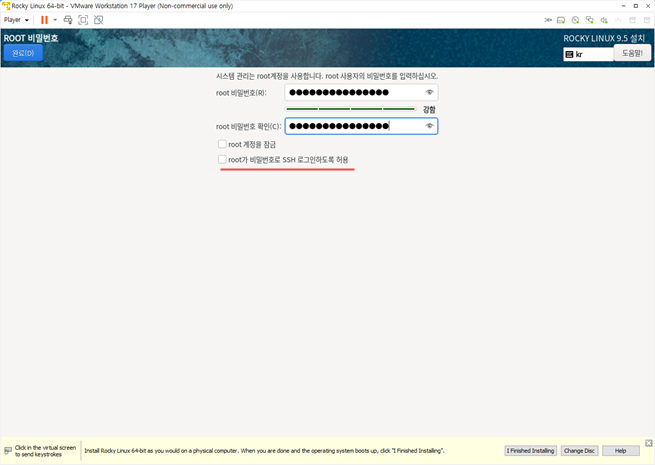Pause the virtual machine

[x=44, y=20]
